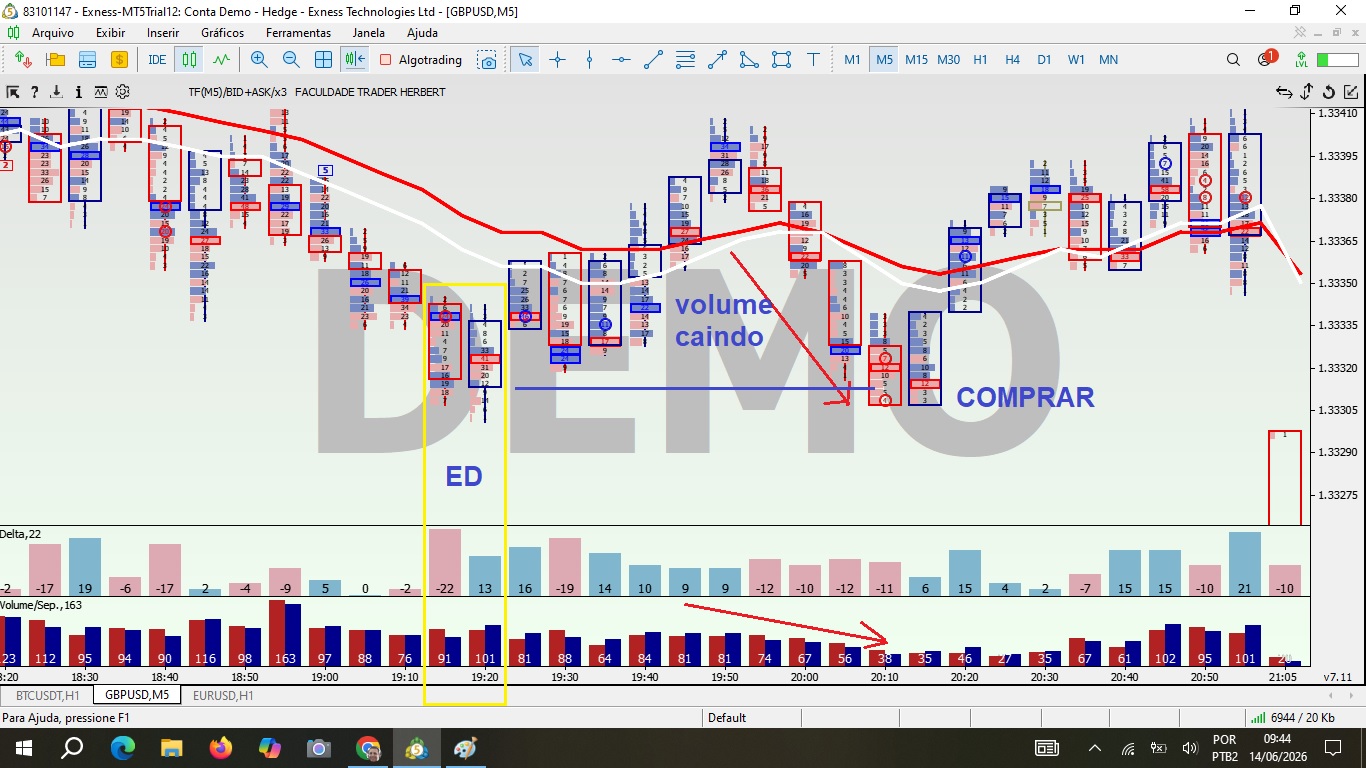This screenshot has width=1366, height=768.
Task: Switch to the EURUSD,H1 chart tab
Action: 223,695
